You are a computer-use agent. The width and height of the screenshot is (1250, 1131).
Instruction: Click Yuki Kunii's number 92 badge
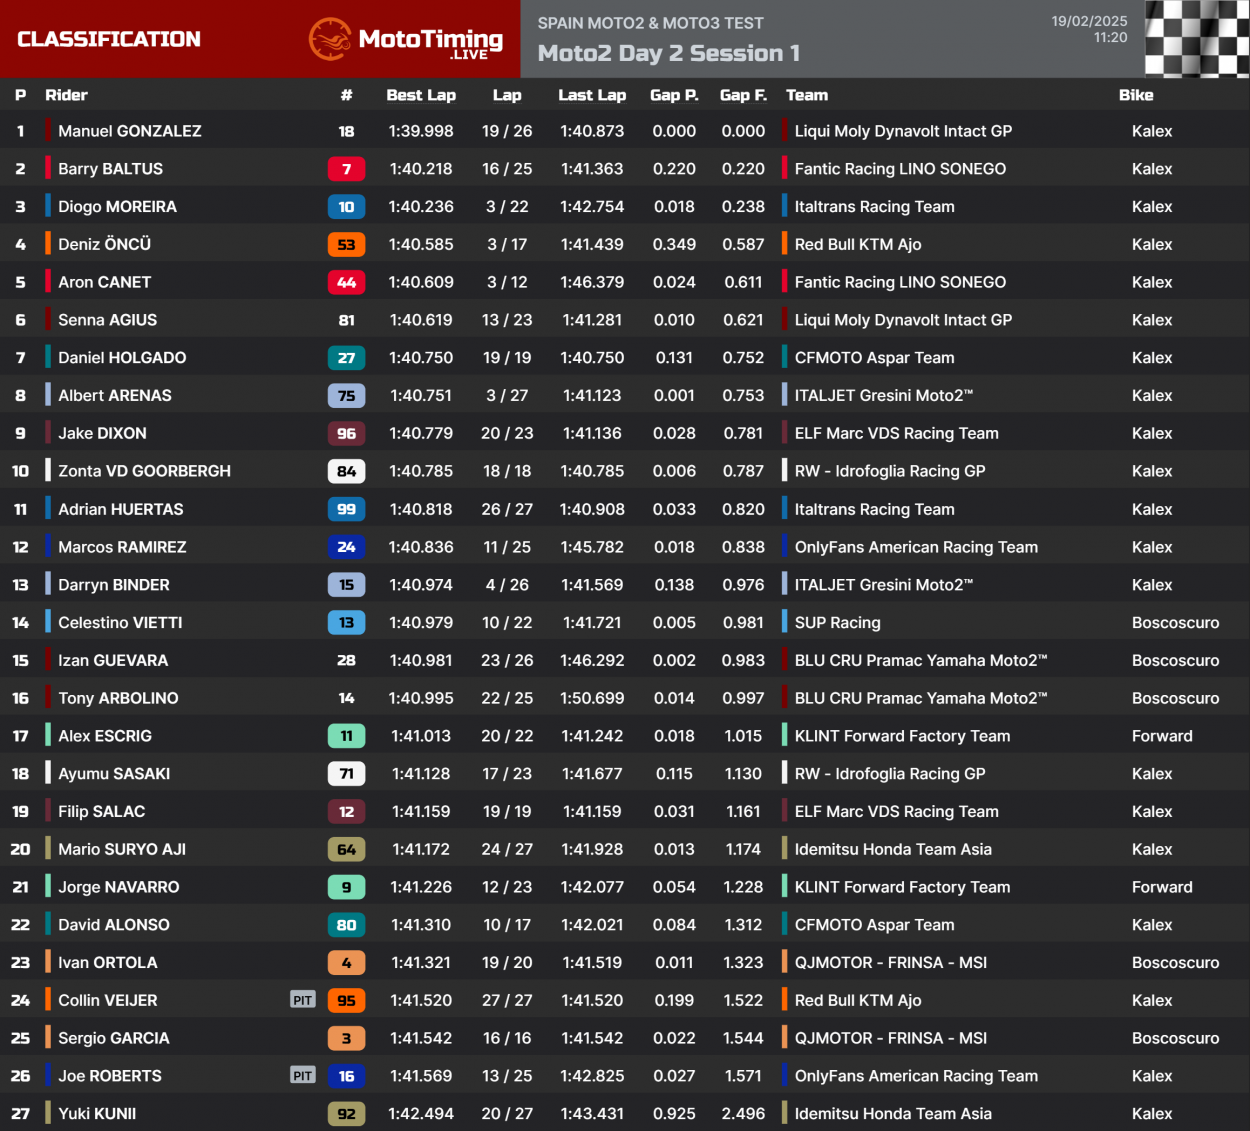pos(346,1113)
